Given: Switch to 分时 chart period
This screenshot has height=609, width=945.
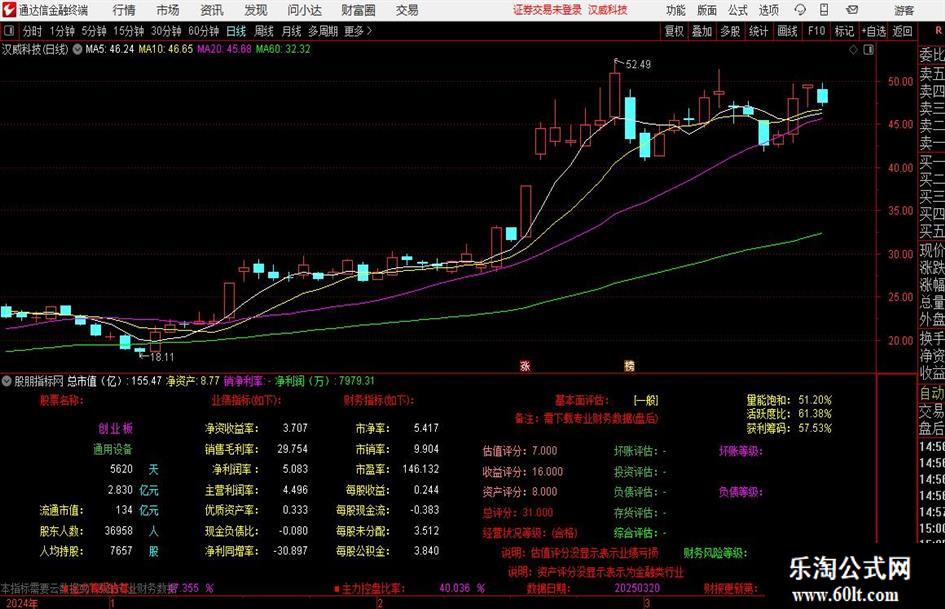Looking at the screenshot, I should (32, 31).
